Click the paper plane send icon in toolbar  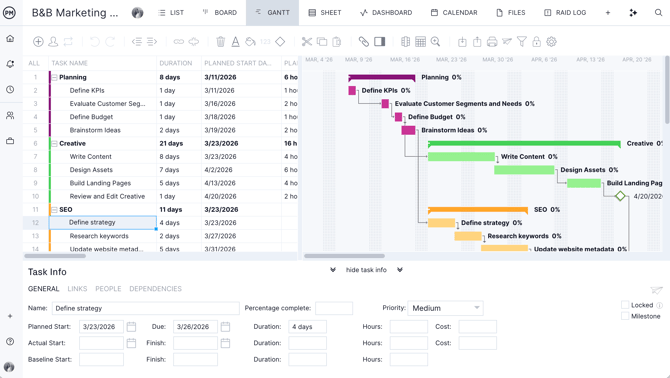pos(507,41)
